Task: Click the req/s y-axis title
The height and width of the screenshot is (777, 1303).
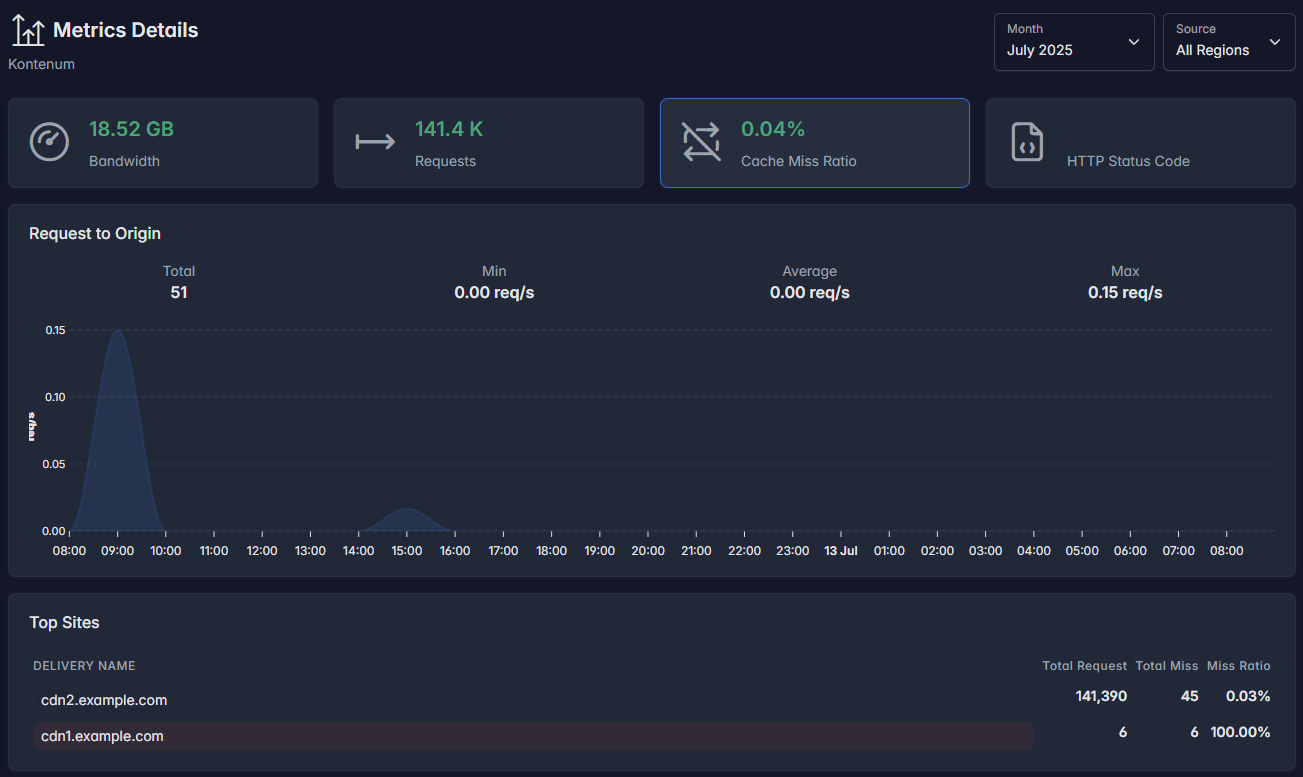Action: 32,427
